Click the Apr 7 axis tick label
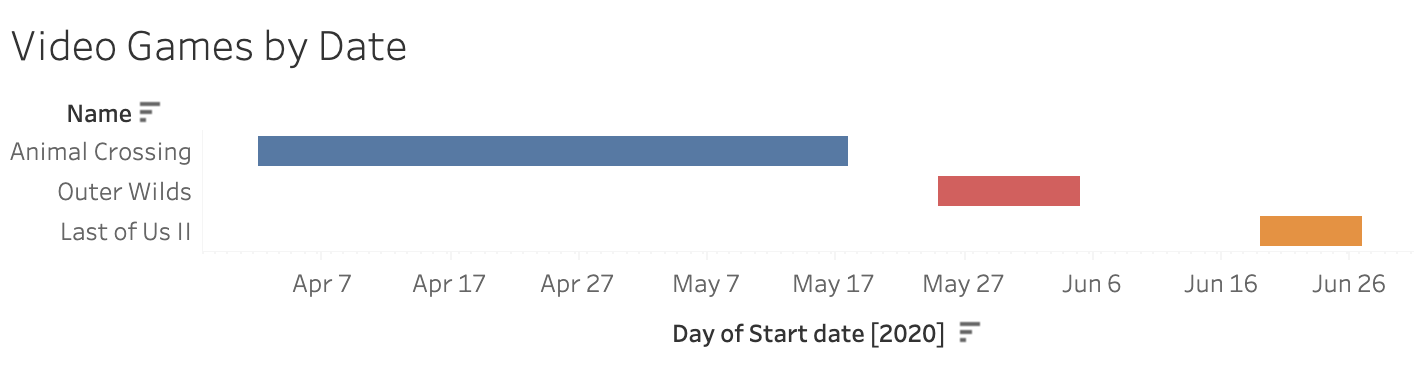The width and height of the screenshot is (1414, 378). tap(322, 284)
